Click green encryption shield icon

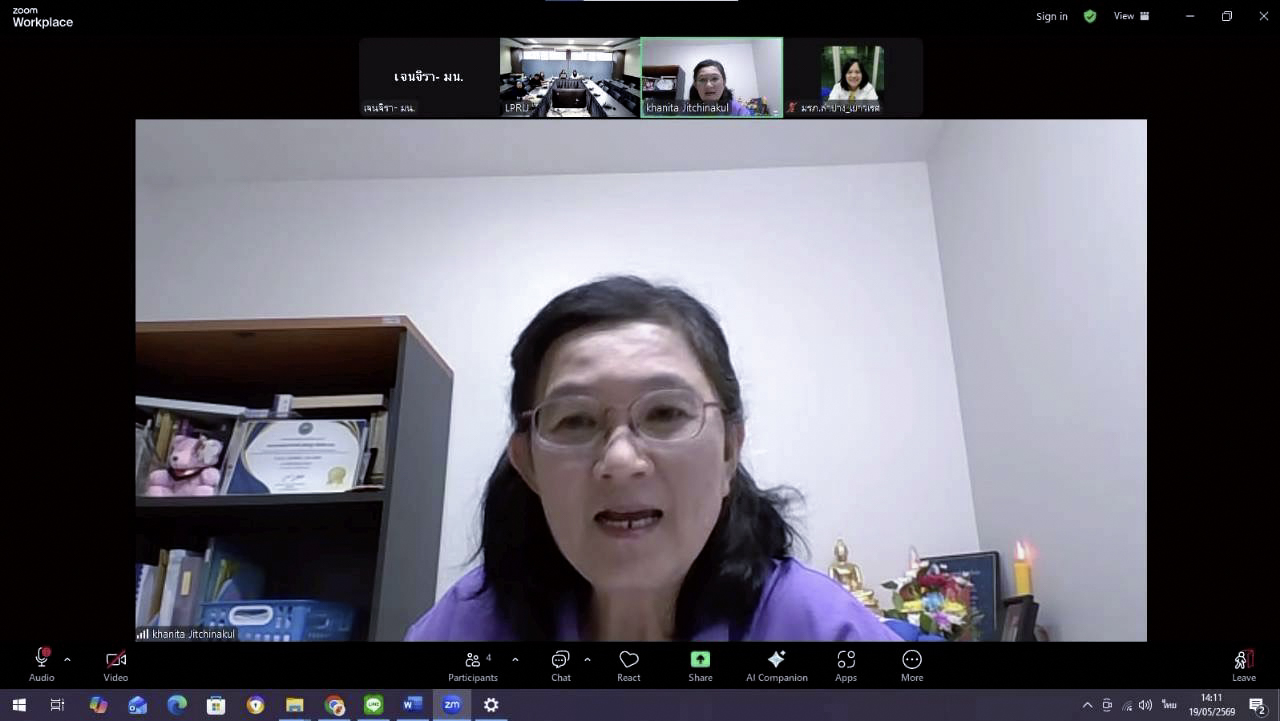(x=1090, y=16)
